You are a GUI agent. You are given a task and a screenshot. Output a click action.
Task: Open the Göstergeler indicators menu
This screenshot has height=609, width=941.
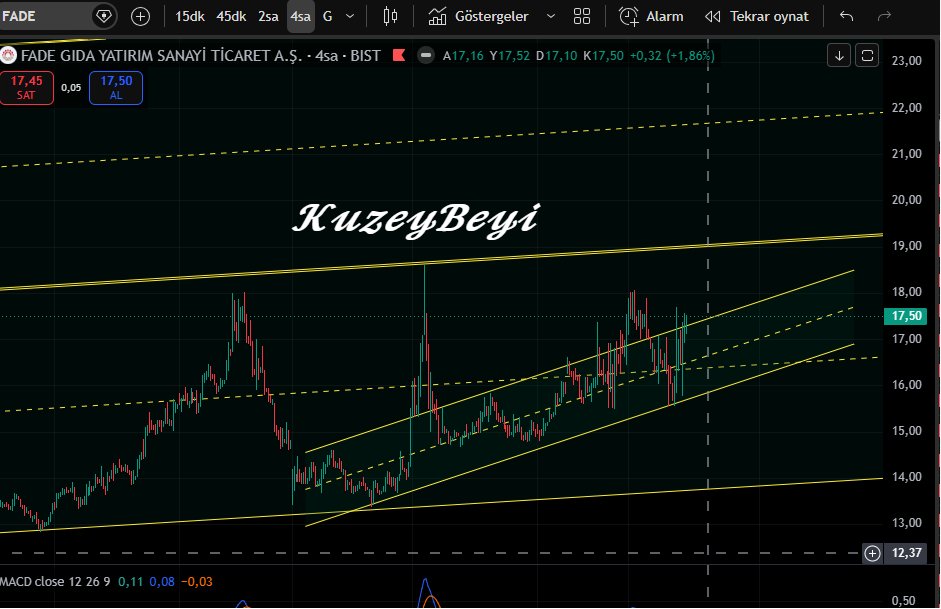pyautogui.click(x=478, y=17)
